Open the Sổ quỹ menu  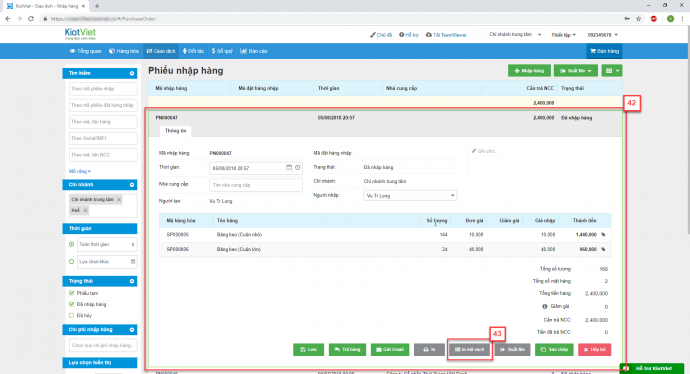coord(222,51)
